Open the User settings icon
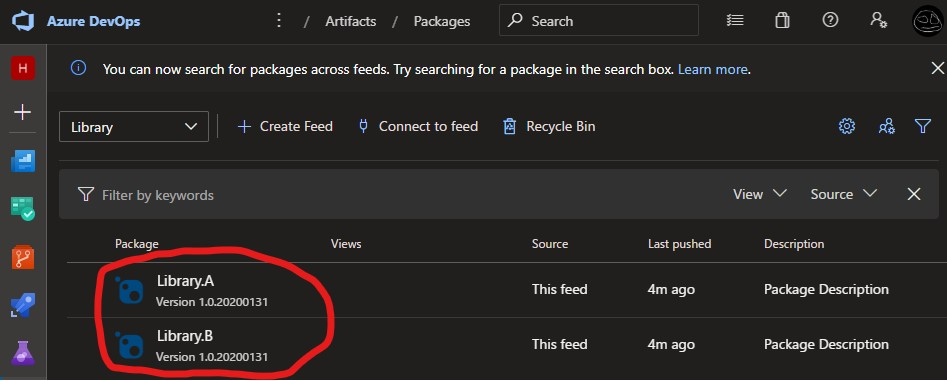This screenshot has width=947, height=381. (x=878, y=21)
